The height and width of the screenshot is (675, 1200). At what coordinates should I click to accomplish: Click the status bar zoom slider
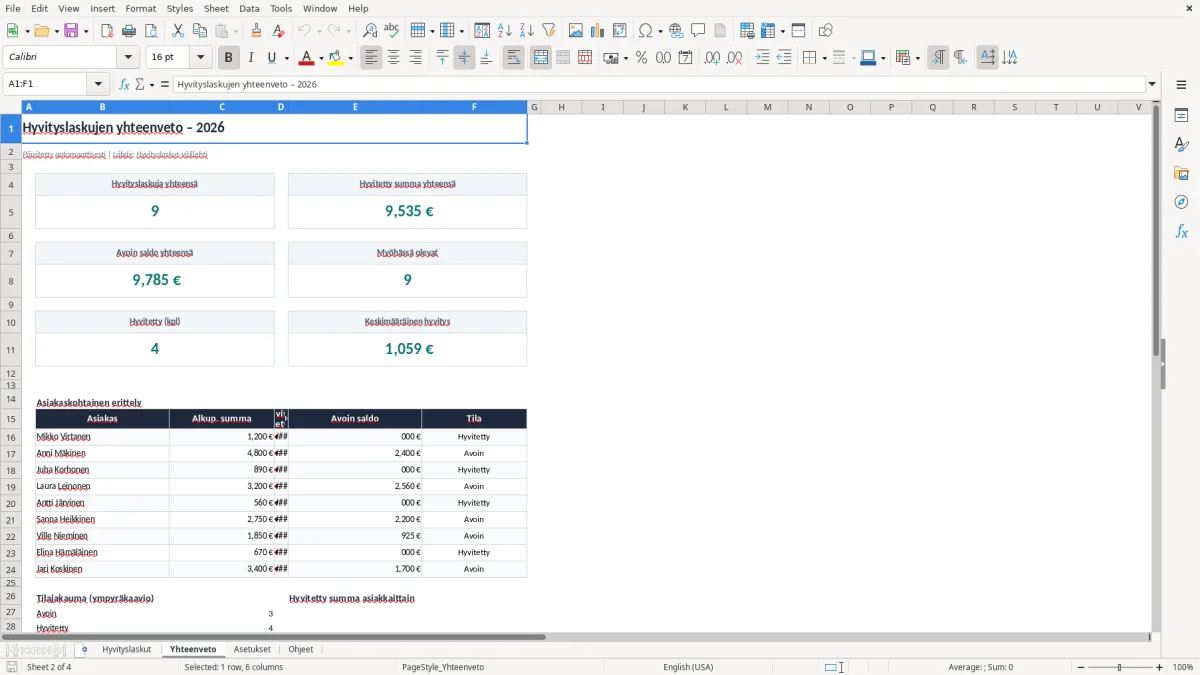[x=1119, y=667]
